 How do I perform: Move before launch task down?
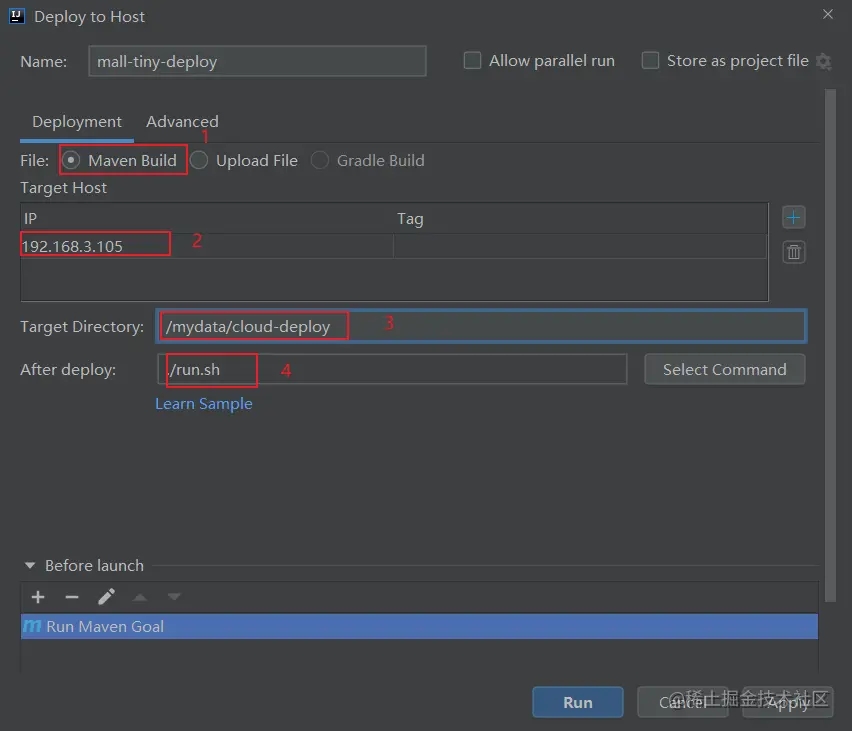pyautogui.click(x=174, y=597)
